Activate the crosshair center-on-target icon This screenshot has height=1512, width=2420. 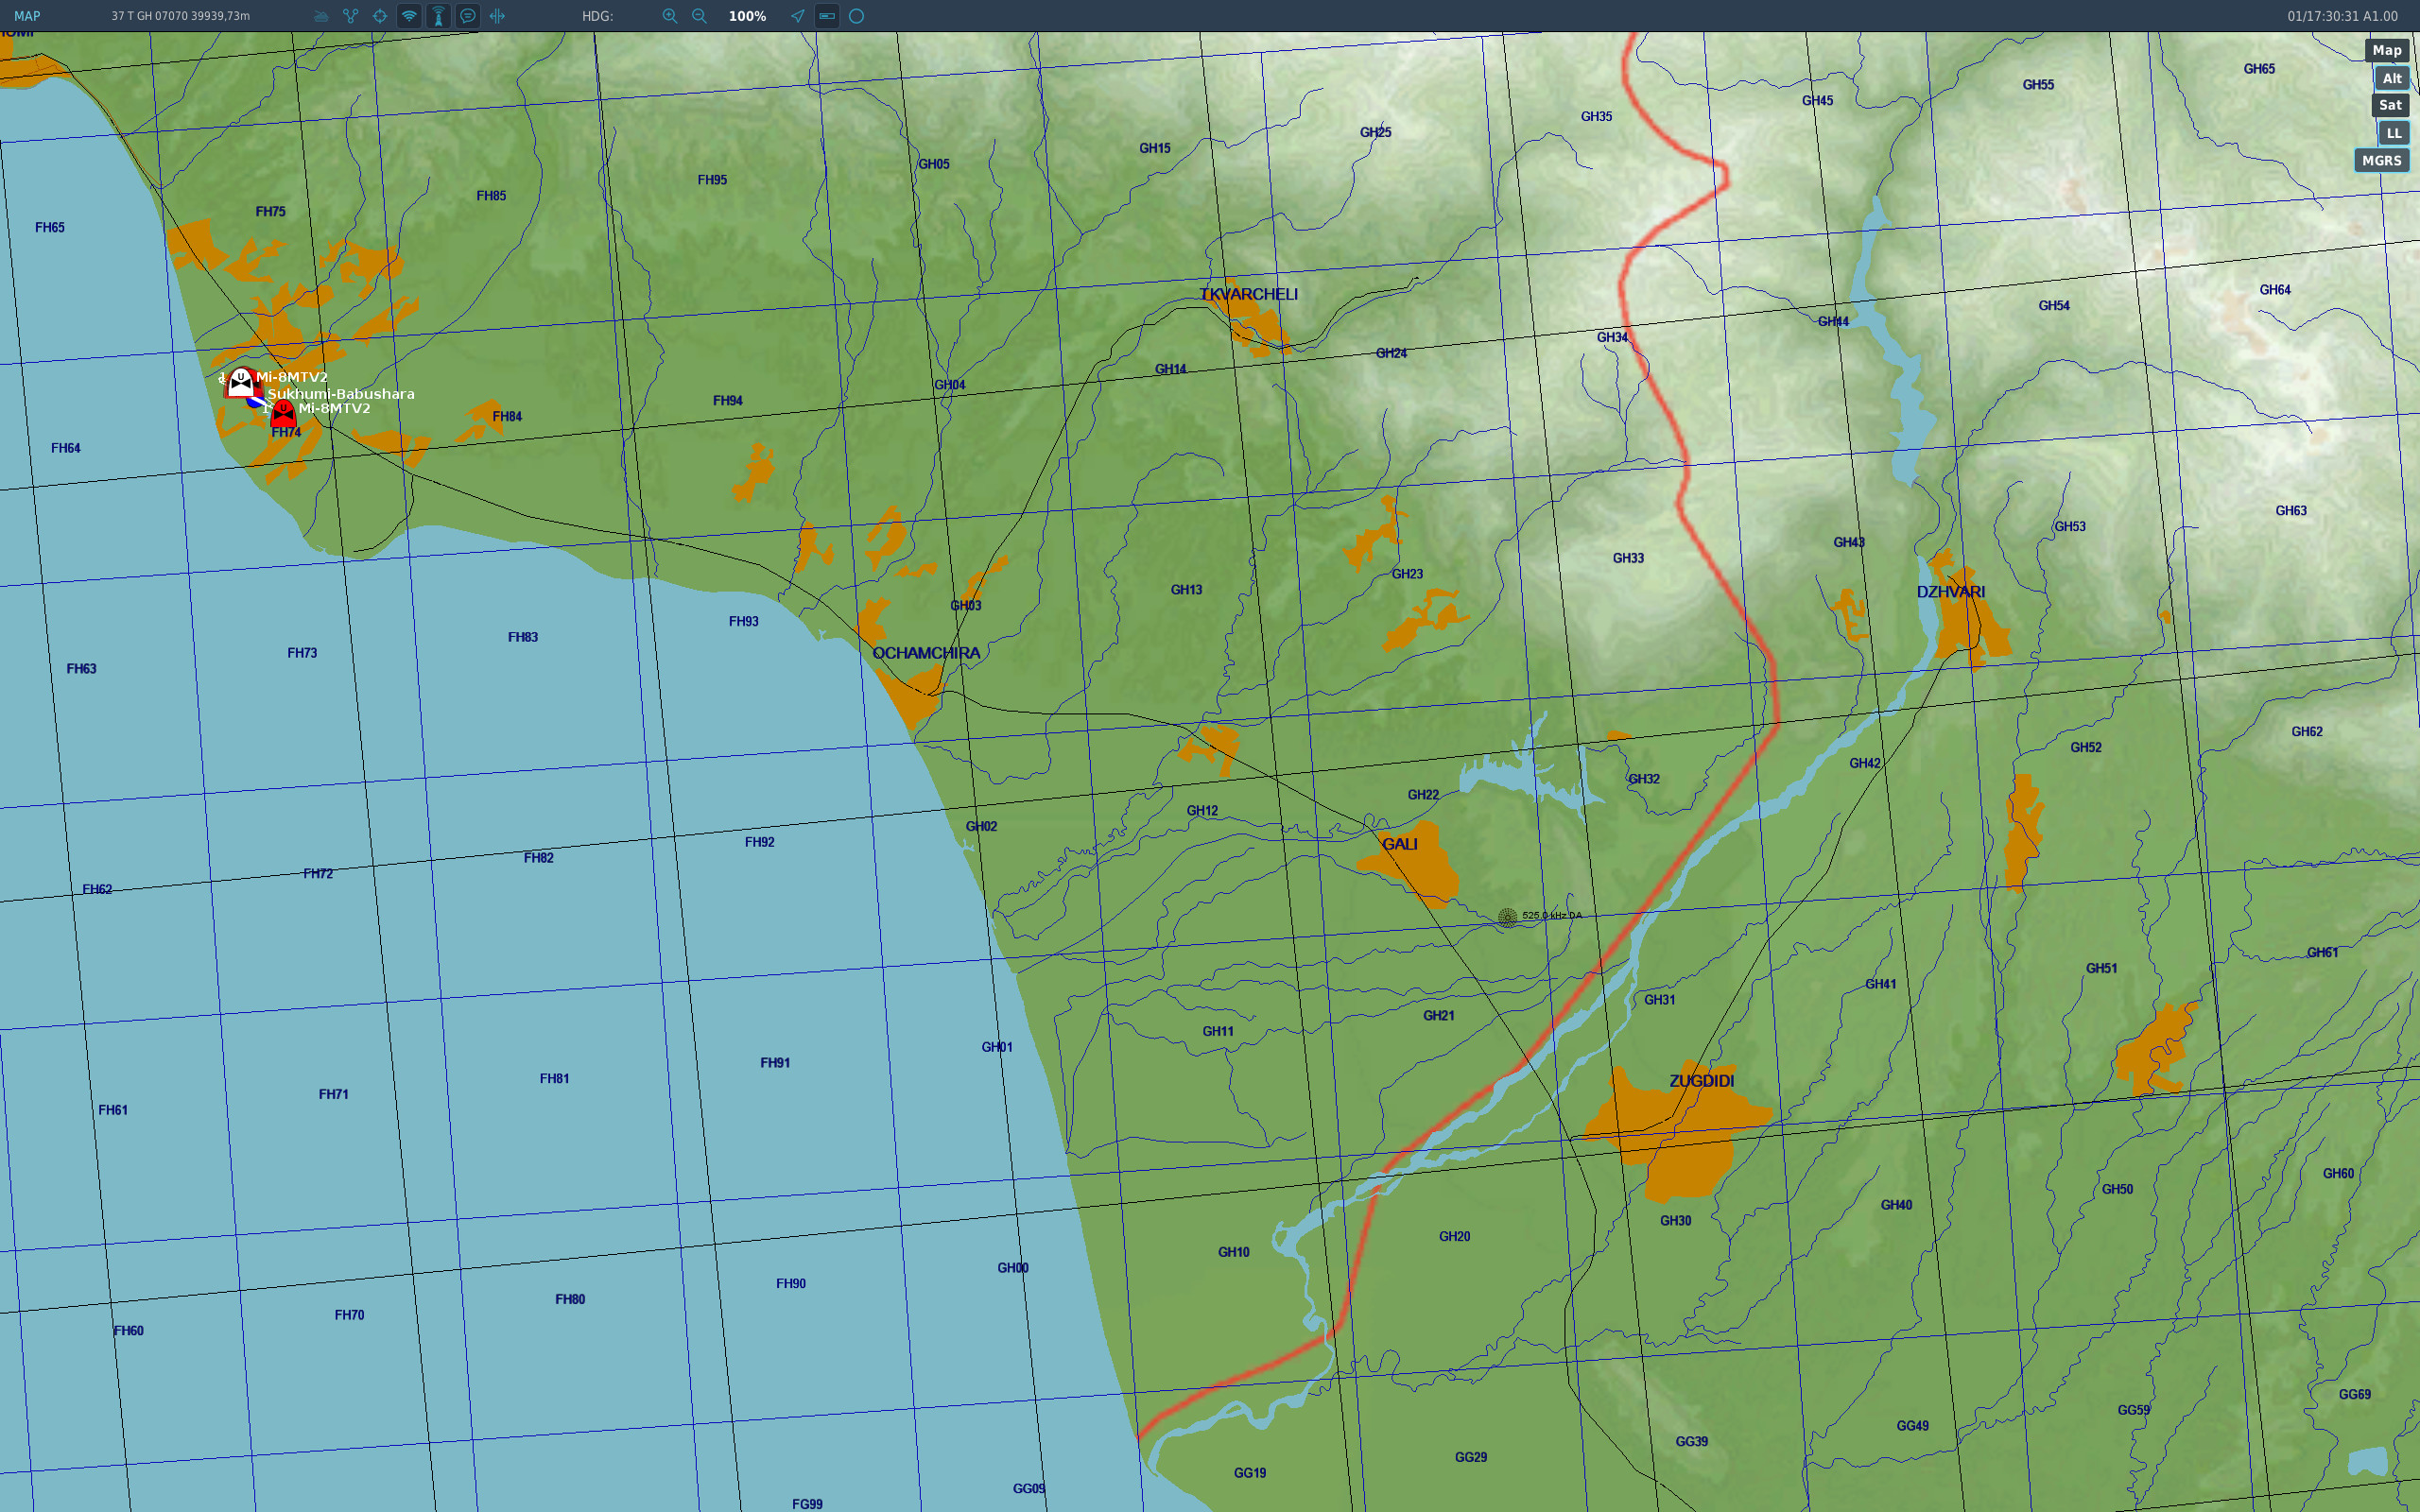coord(380,16)
